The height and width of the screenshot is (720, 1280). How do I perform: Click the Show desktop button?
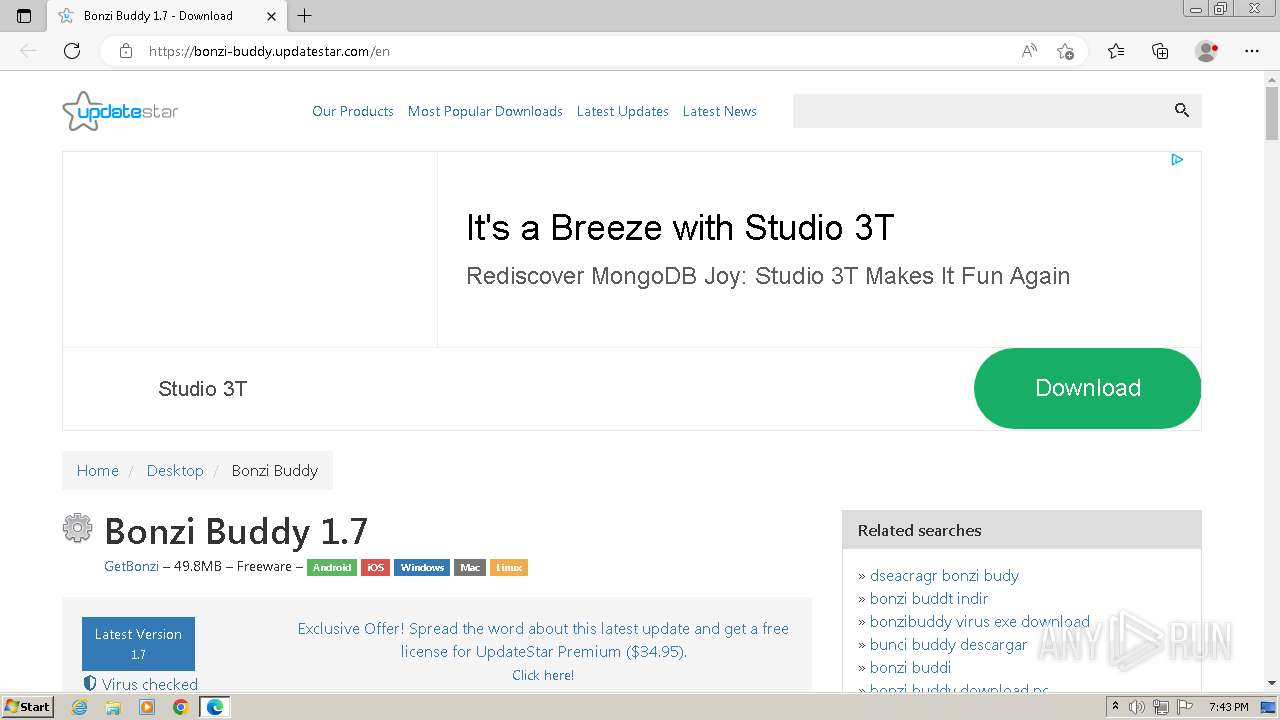[x=1269, y=707]
